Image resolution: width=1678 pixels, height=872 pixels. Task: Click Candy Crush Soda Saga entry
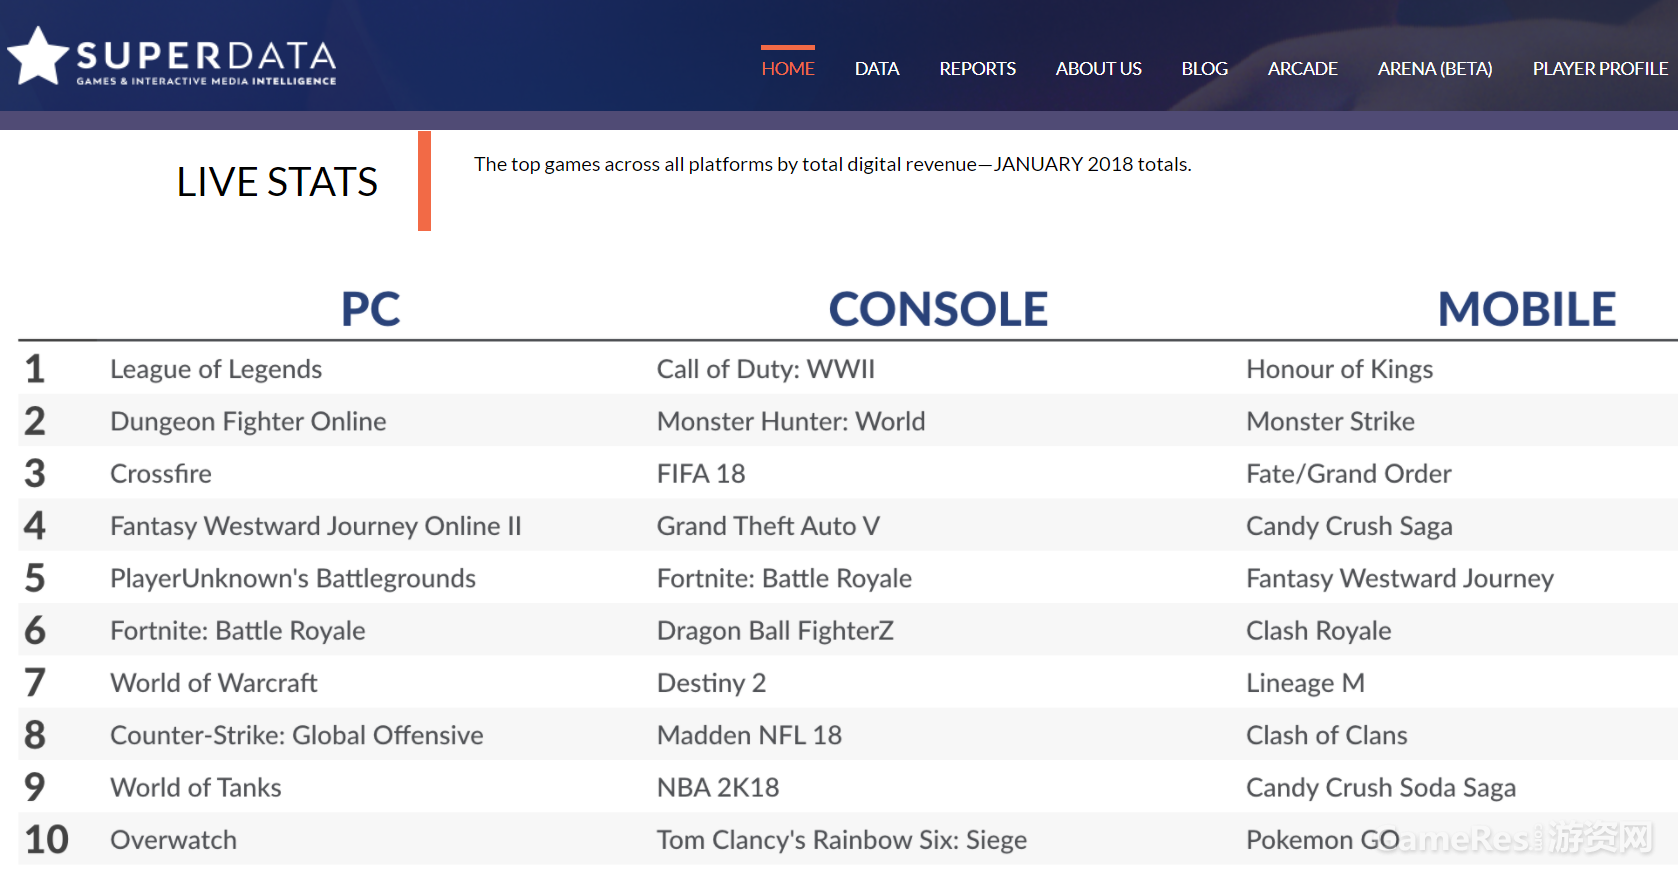[x=1381, y=787]
